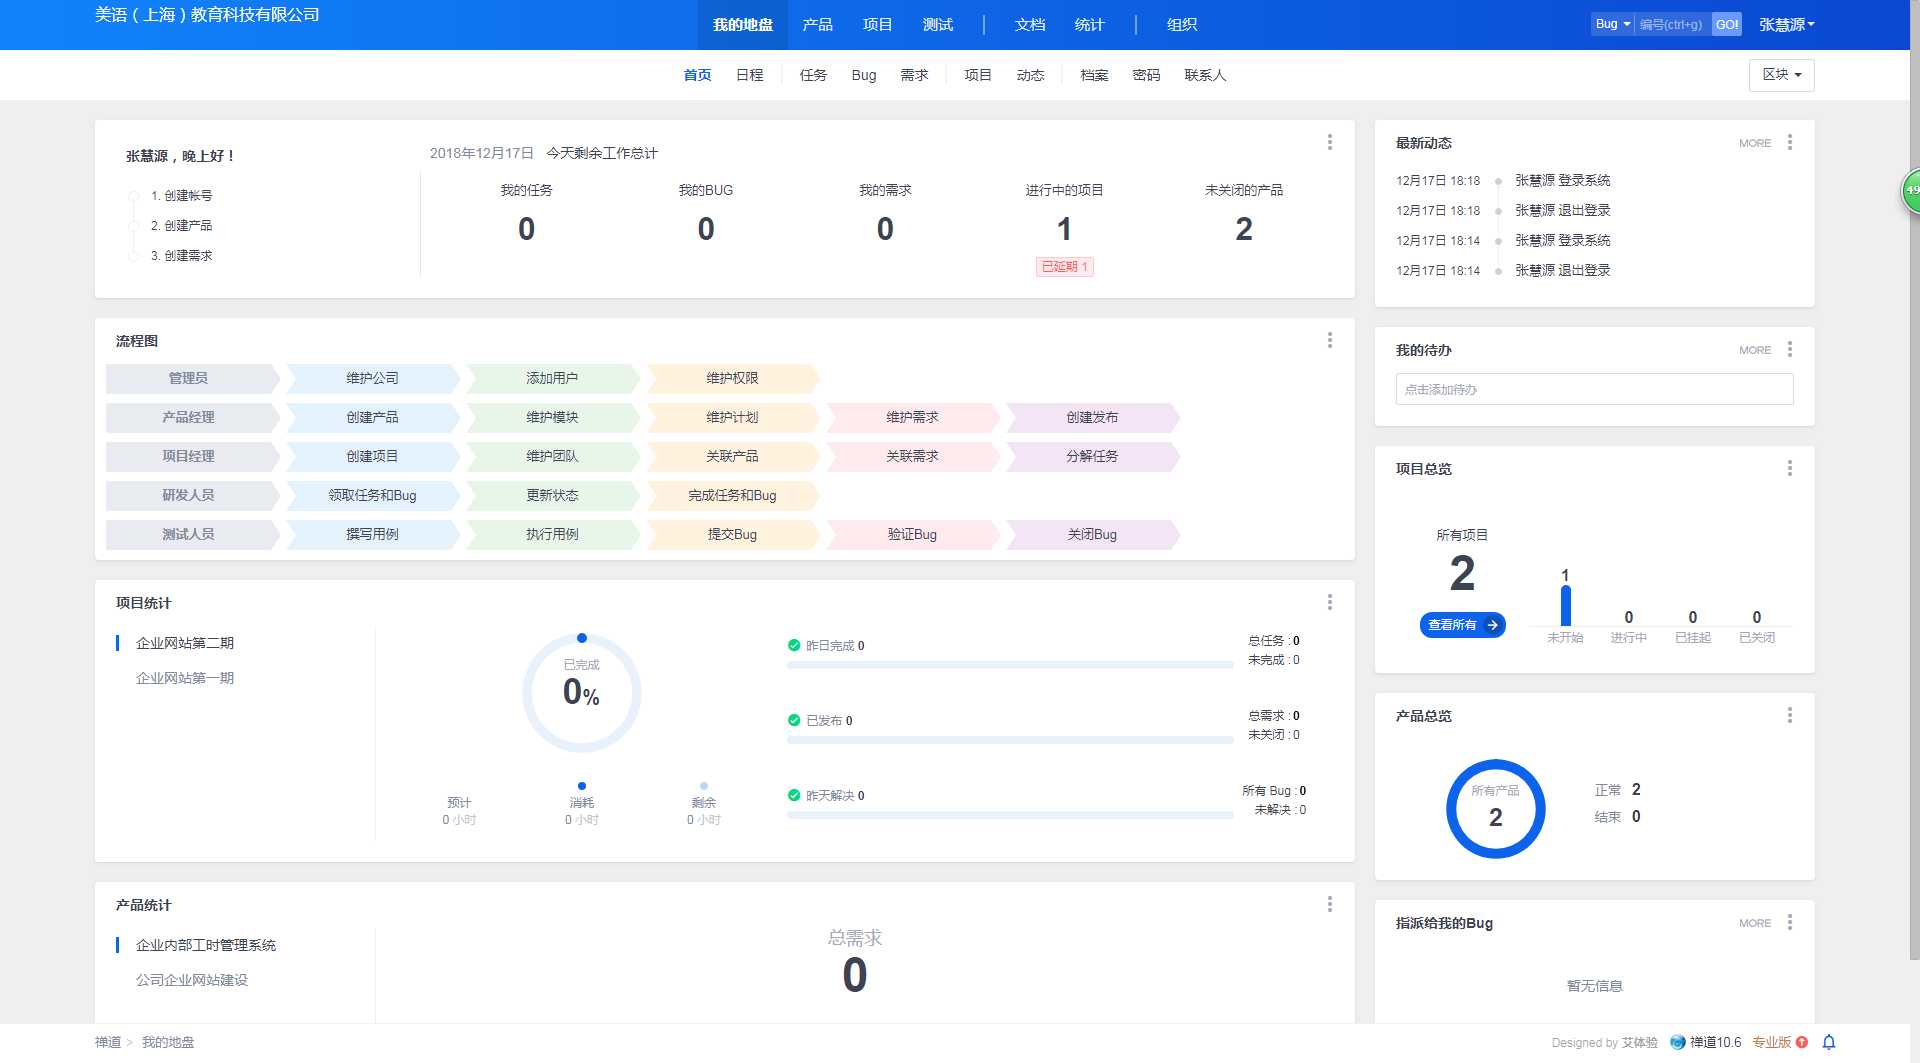Switch to 密码 sub-tab
The height and width of the screenshot is (1063, 1920).
[1146, 75]
